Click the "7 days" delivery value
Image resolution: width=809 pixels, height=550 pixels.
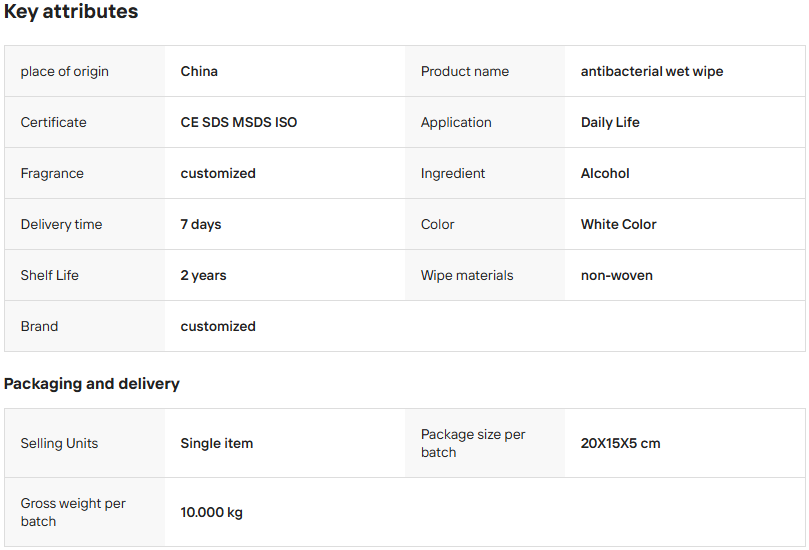pos(201,224)
